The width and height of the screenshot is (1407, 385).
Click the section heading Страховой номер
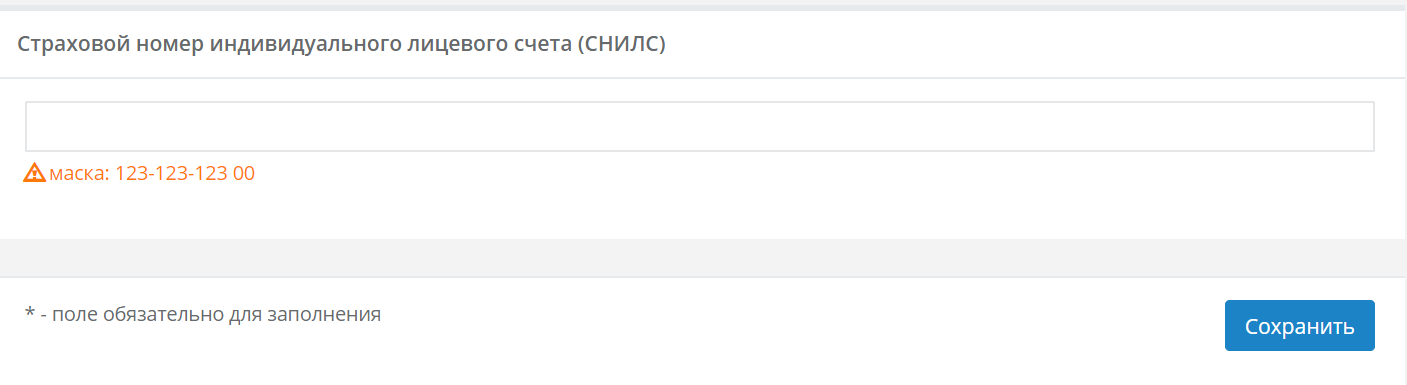pos(343,45)
